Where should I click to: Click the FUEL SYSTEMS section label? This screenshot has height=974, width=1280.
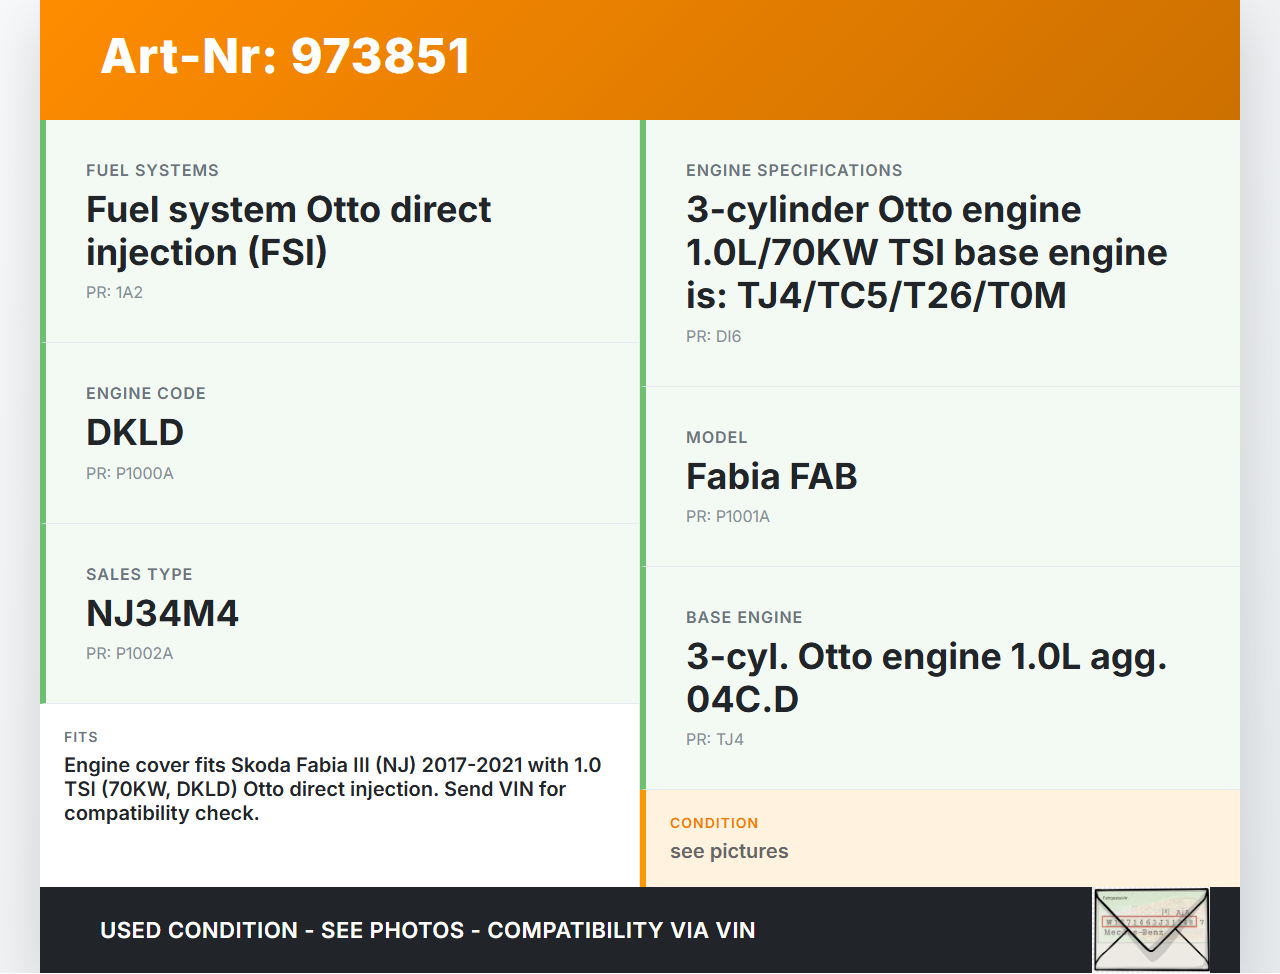coord(152,170)
